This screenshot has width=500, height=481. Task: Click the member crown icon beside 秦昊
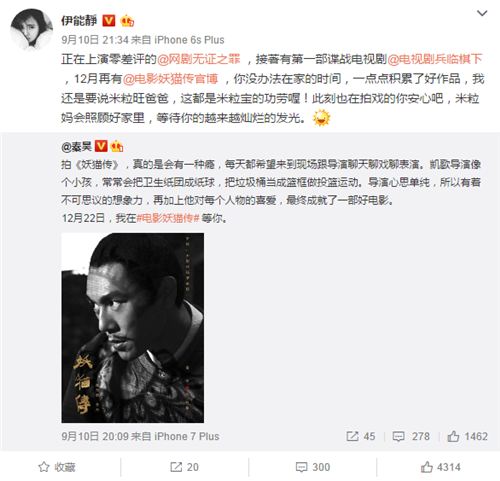[117, 146]
